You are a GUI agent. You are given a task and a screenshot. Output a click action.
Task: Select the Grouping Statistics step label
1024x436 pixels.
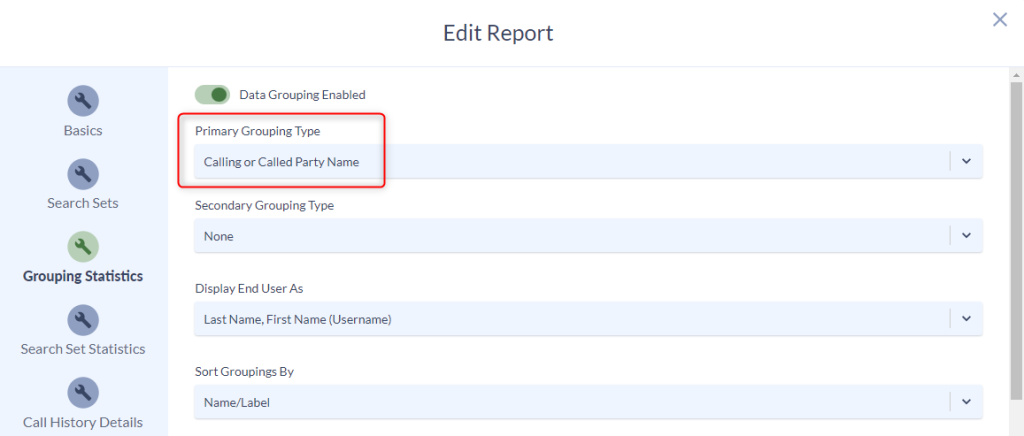point(83,276)
